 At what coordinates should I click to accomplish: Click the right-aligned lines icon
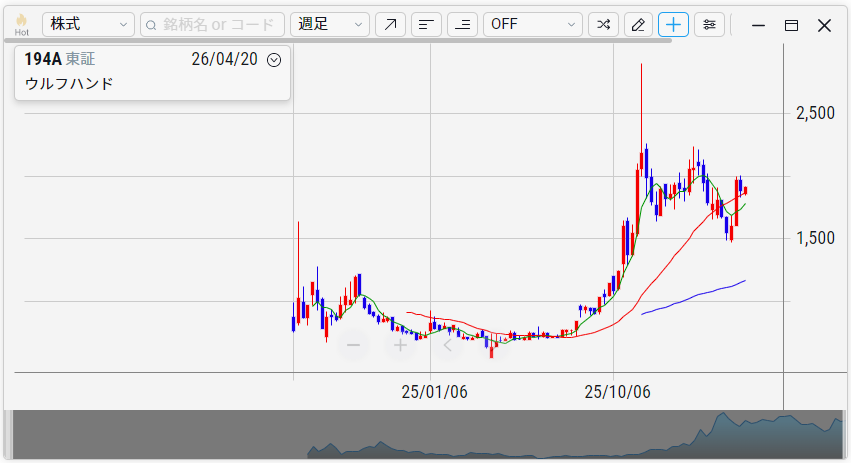[x=462, y=25]
